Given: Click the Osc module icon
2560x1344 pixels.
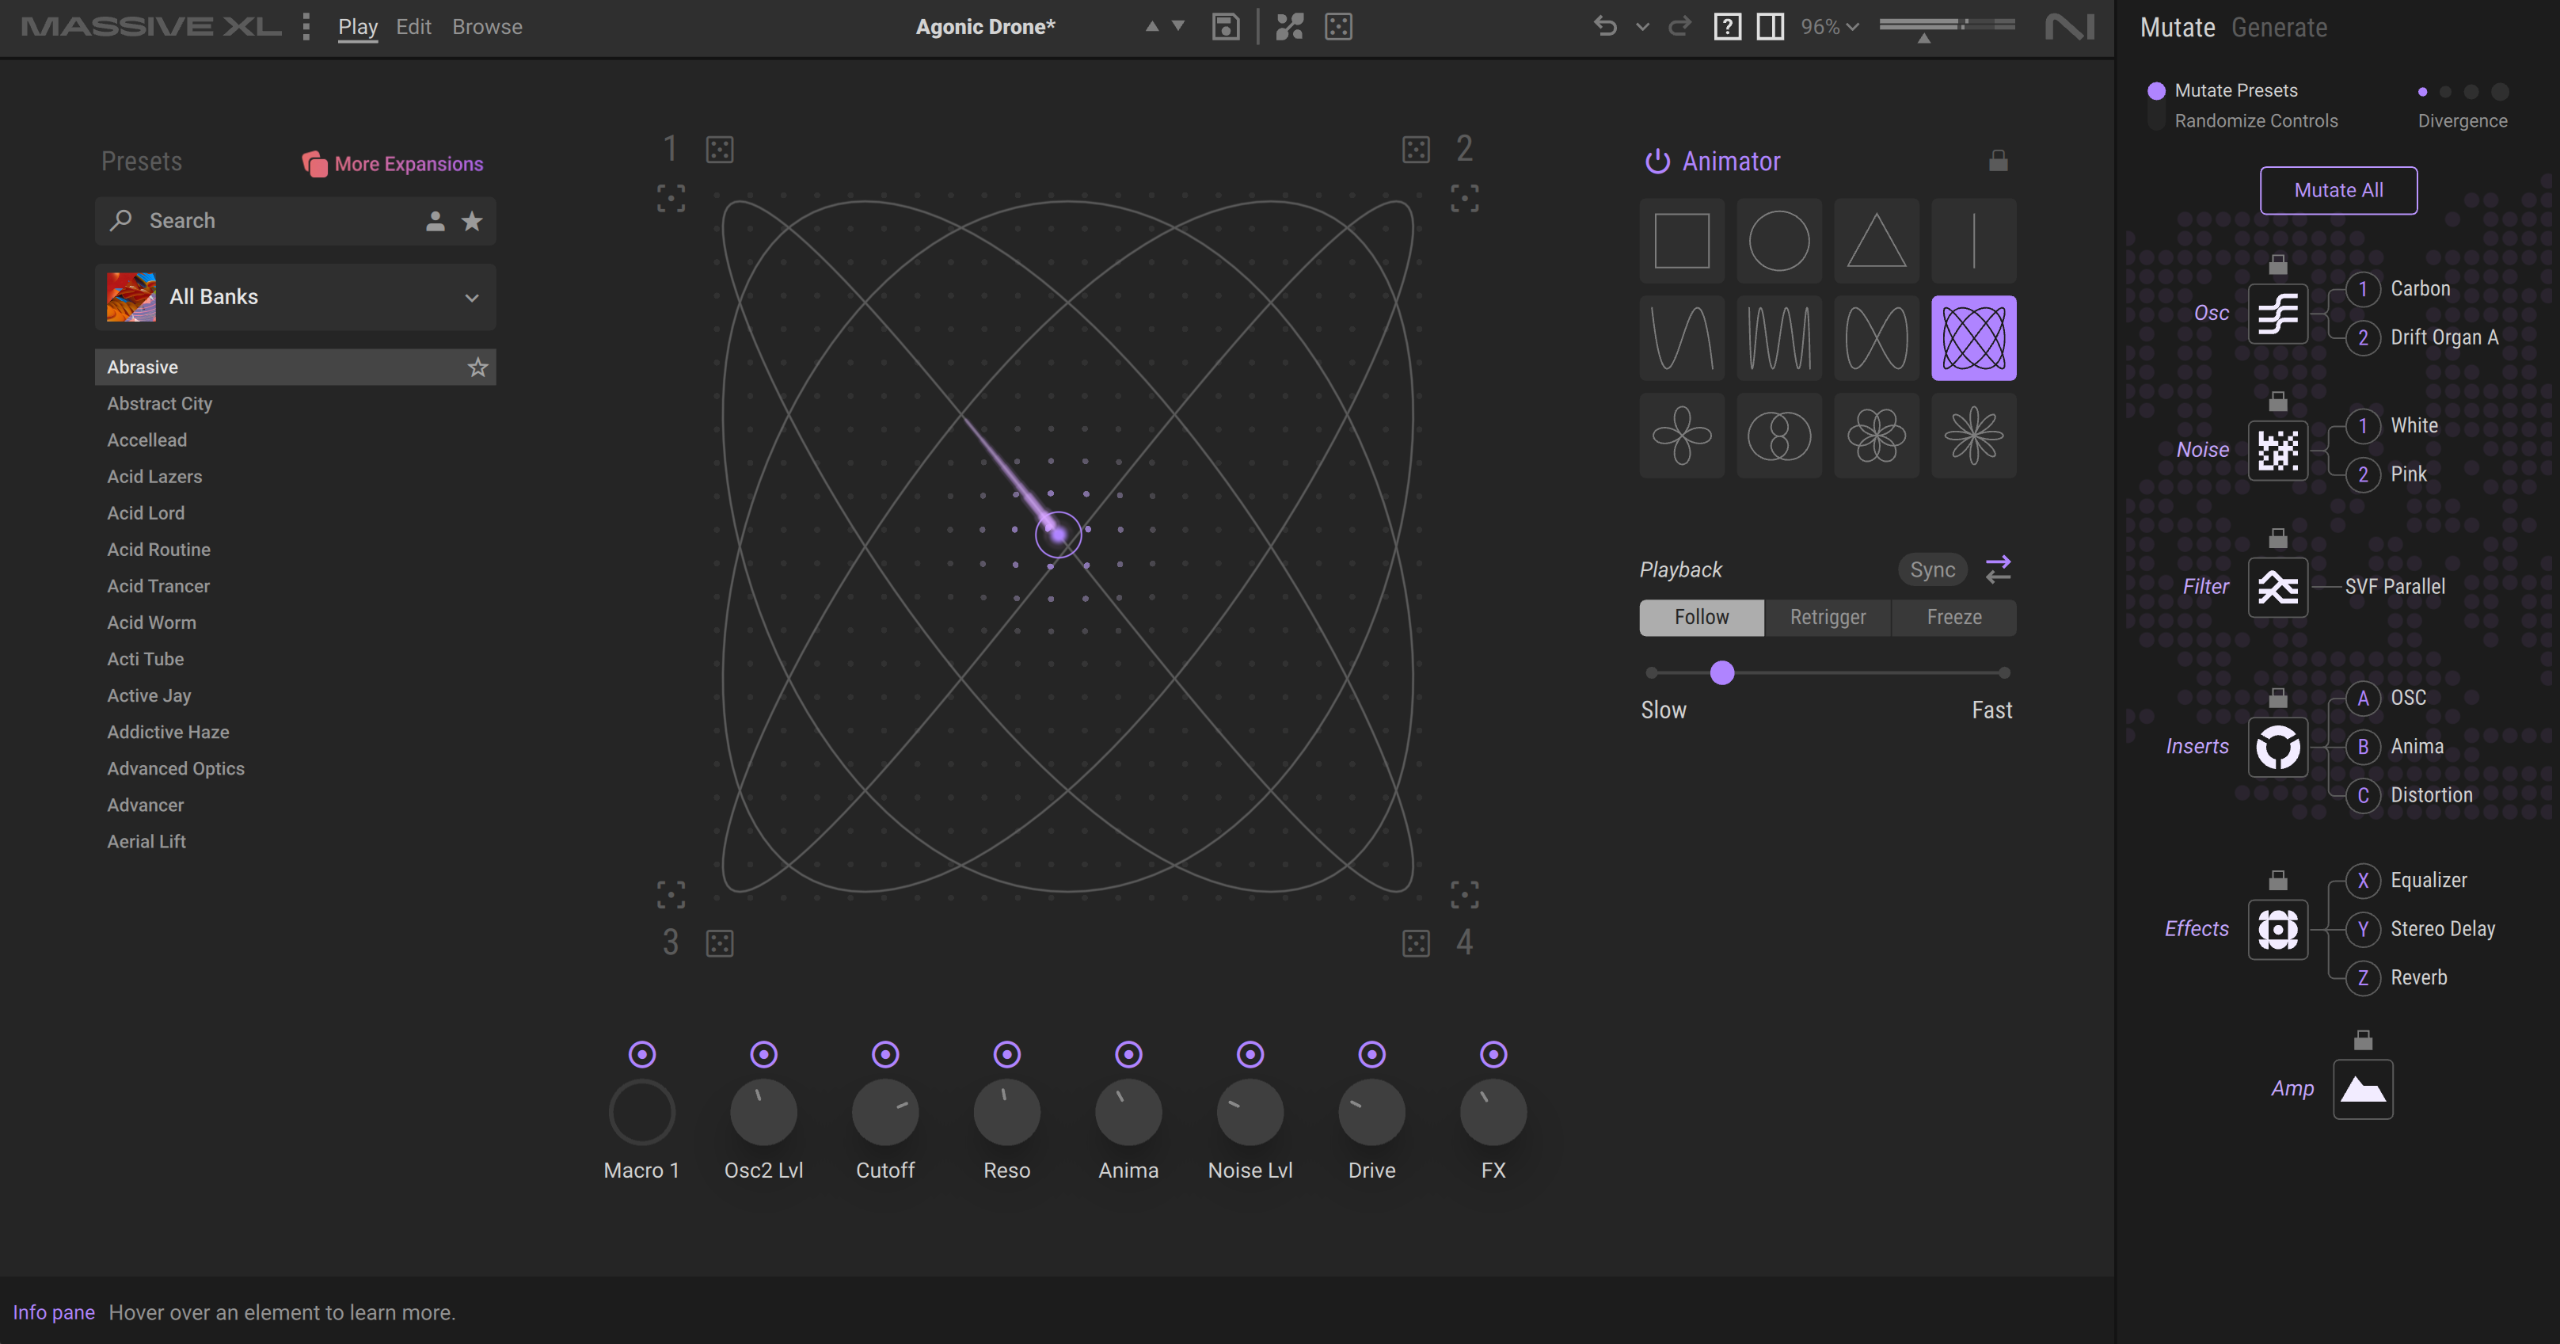Looking at the screenshot, I should click(2278, 314).
